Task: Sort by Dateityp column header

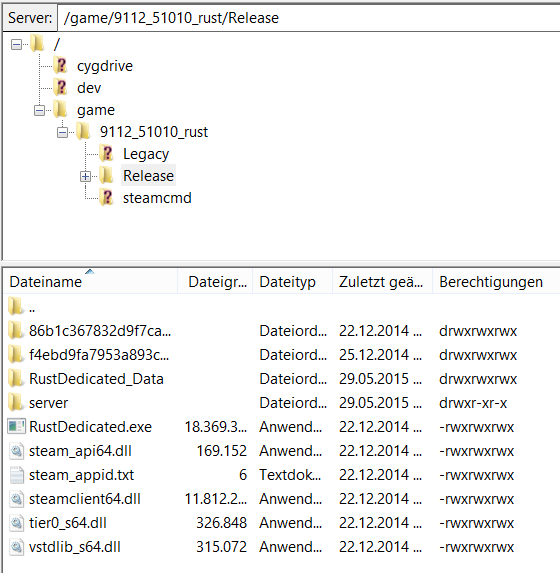Action: click(x=292, y=281)
